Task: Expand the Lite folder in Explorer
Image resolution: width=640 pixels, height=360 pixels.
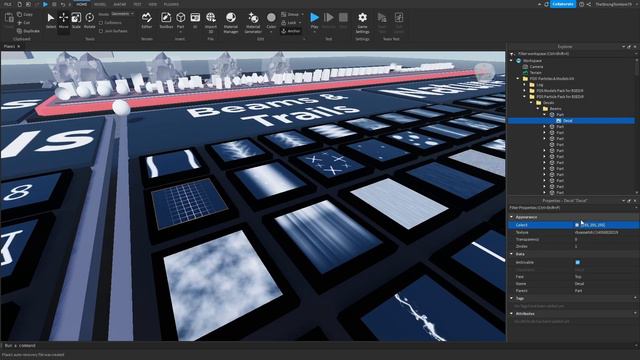Action: click(525, 84)
